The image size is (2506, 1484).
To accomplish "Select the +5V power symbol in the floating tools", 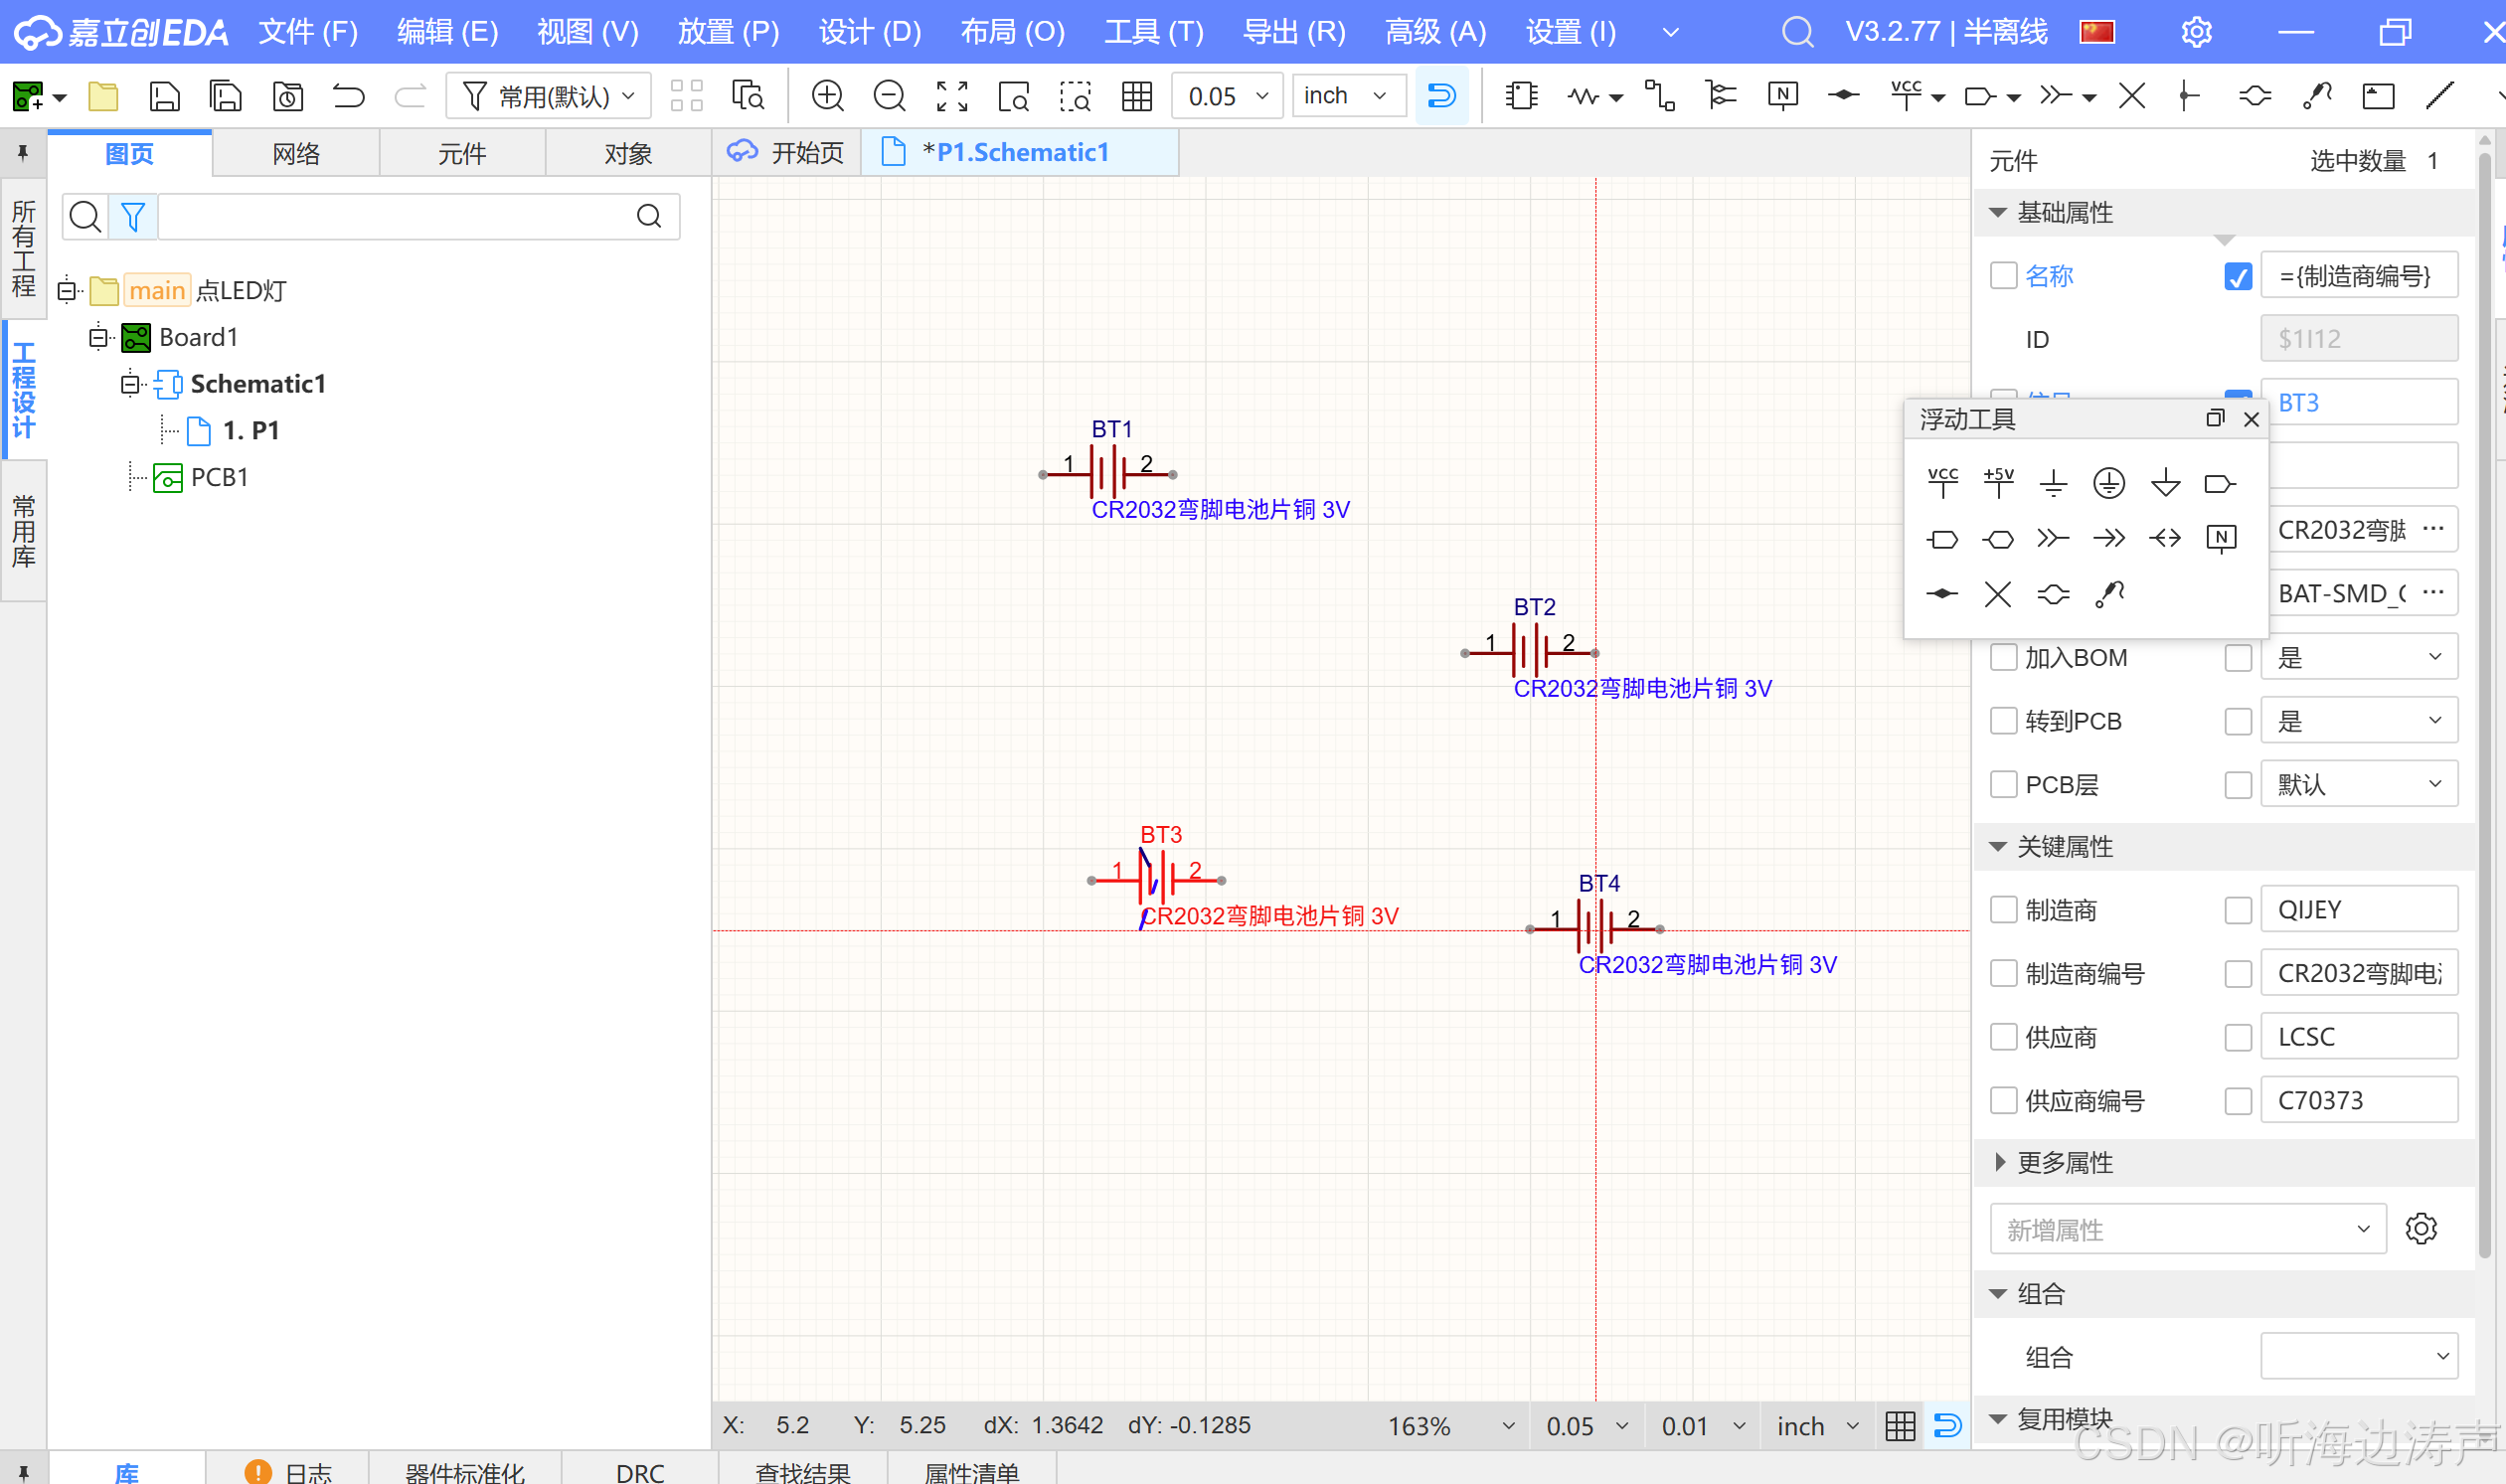I will click(x=1997, y=483).
